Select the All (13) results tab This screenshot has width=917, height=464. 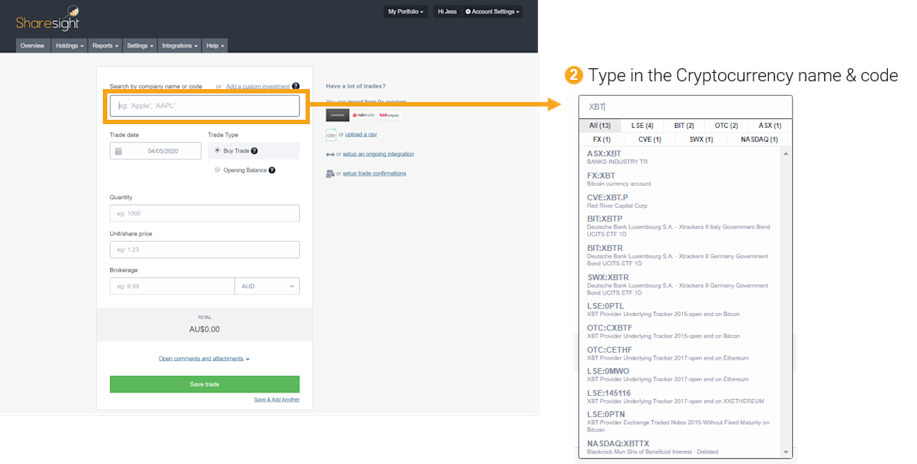click(600, 126)
